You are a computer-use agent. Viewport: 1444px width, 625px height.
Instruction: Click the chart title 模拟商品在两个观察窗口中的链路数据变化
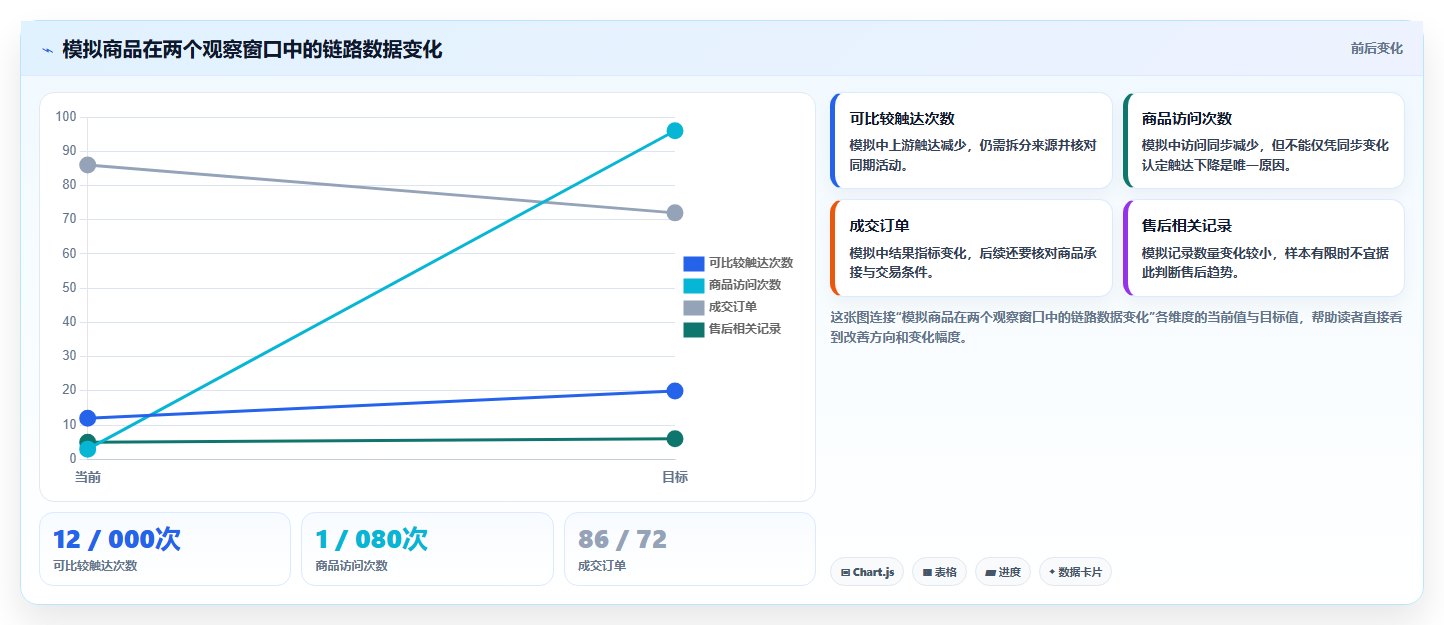point(252,50)
